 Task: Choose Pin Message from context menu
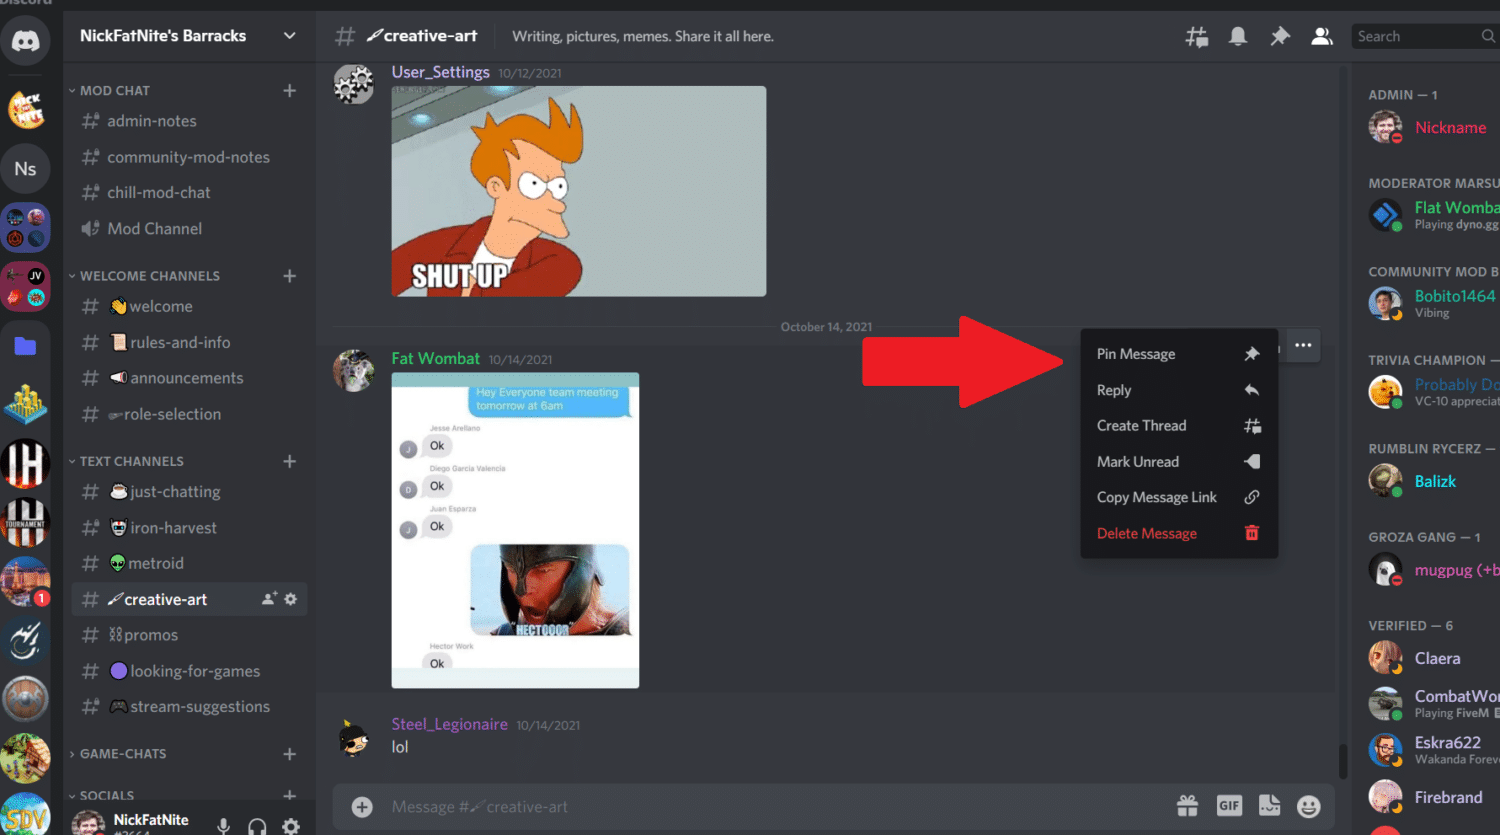click(x=1179, y=354)
